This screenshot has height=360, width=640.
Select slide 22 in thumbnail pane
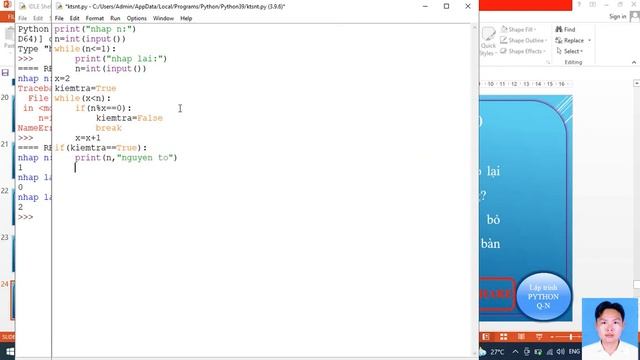[x=5, y=191]
